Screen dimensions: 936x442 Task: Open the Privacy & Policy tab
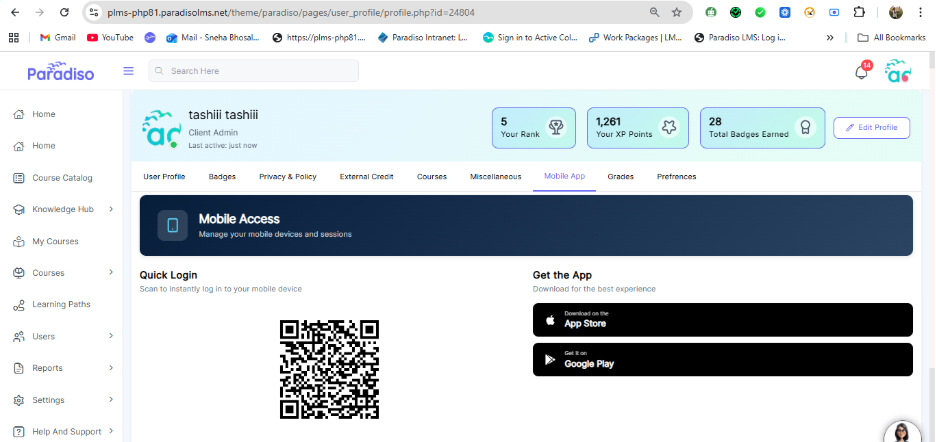click(287, 176)
